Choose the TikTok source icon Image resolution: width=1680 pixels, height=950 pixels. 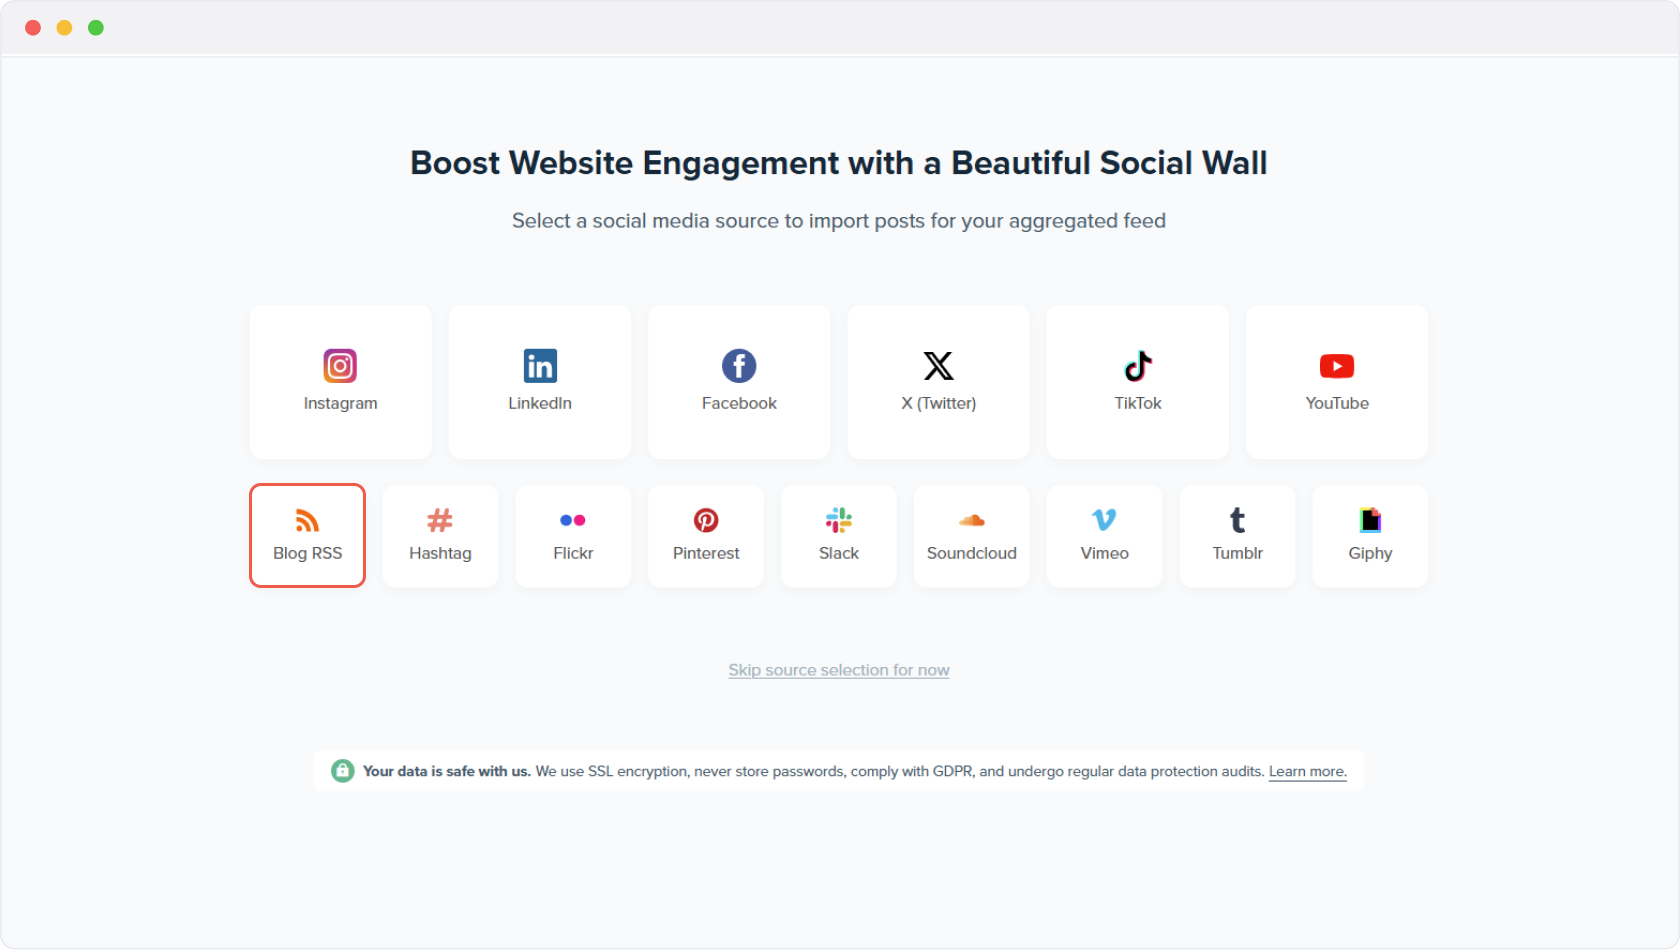point(1138,366)
